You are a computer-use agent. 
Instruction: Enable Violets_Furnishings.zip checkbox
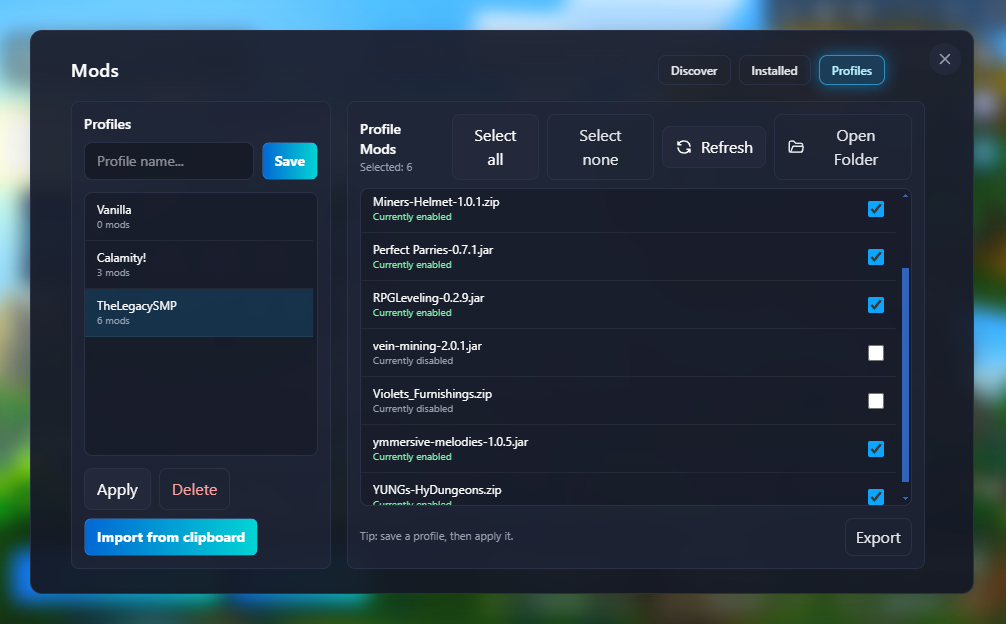click(x=876, y=401)
